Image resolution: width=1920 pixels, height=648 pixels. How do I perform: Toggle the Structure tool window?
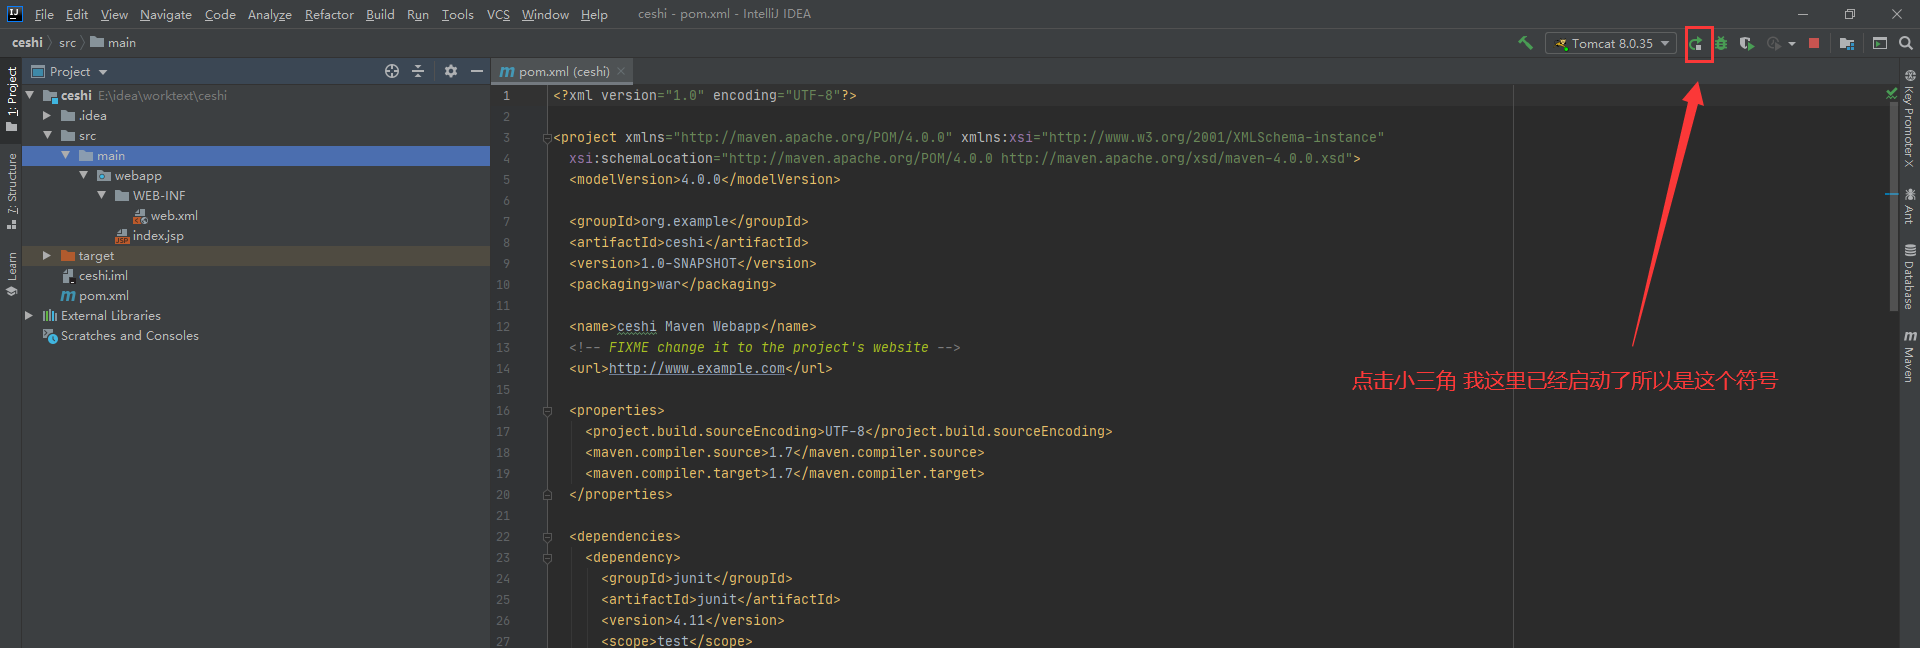(12, 190)
